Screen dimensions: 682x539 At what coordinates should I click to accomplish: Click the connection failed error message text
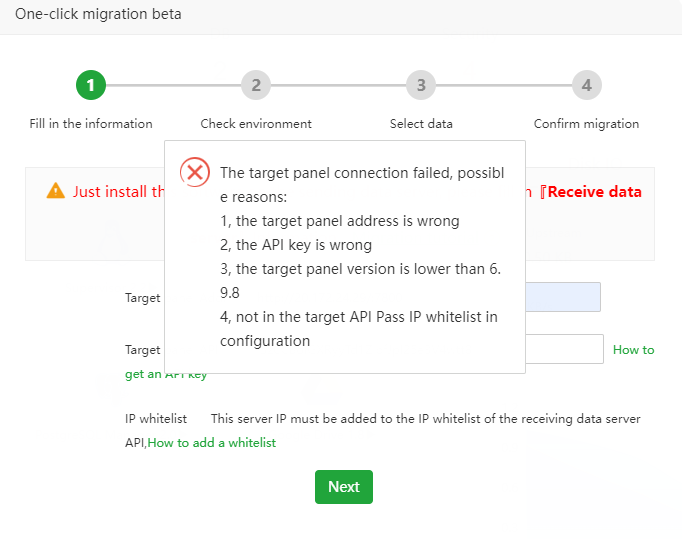[360, 257]
